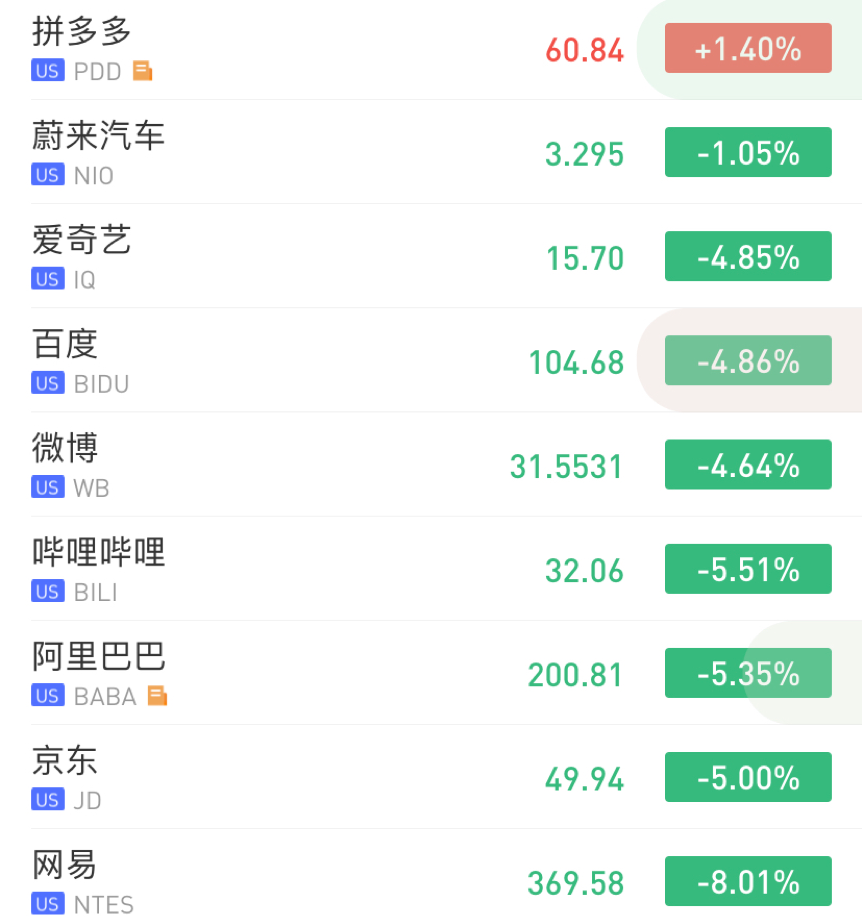Tap the US market badge next to BILI
The width and height of the screenshot is (862, 924).
tap(48, 591)
